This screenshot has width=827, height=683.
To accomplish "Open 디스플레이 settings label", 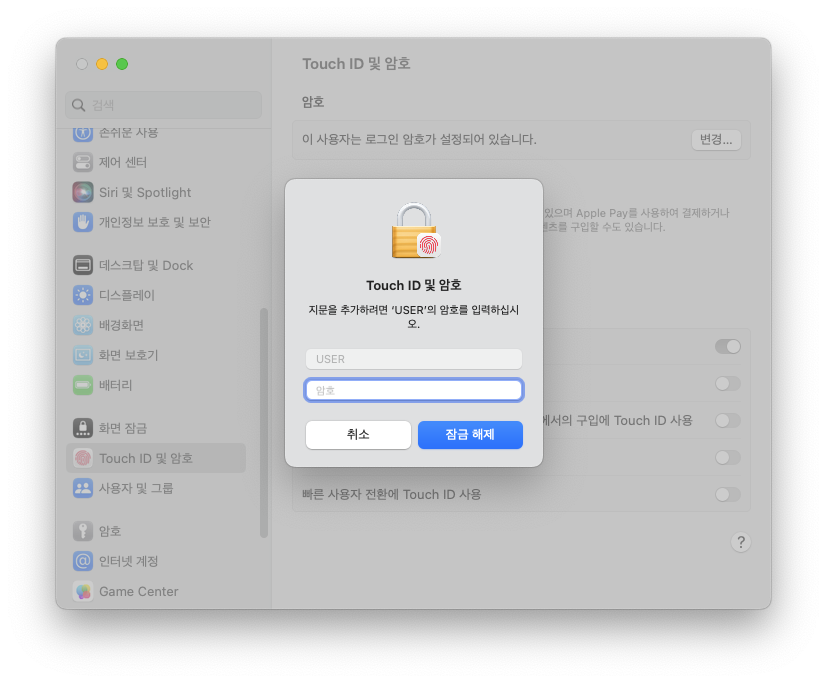I will pos(127,295).
